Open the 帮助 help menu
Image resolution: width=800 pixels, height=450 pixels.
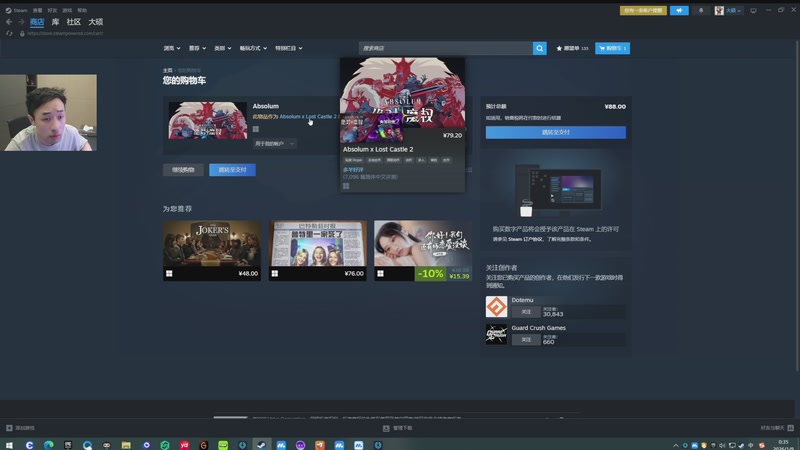pyautogui.click(x=82, y=10)
